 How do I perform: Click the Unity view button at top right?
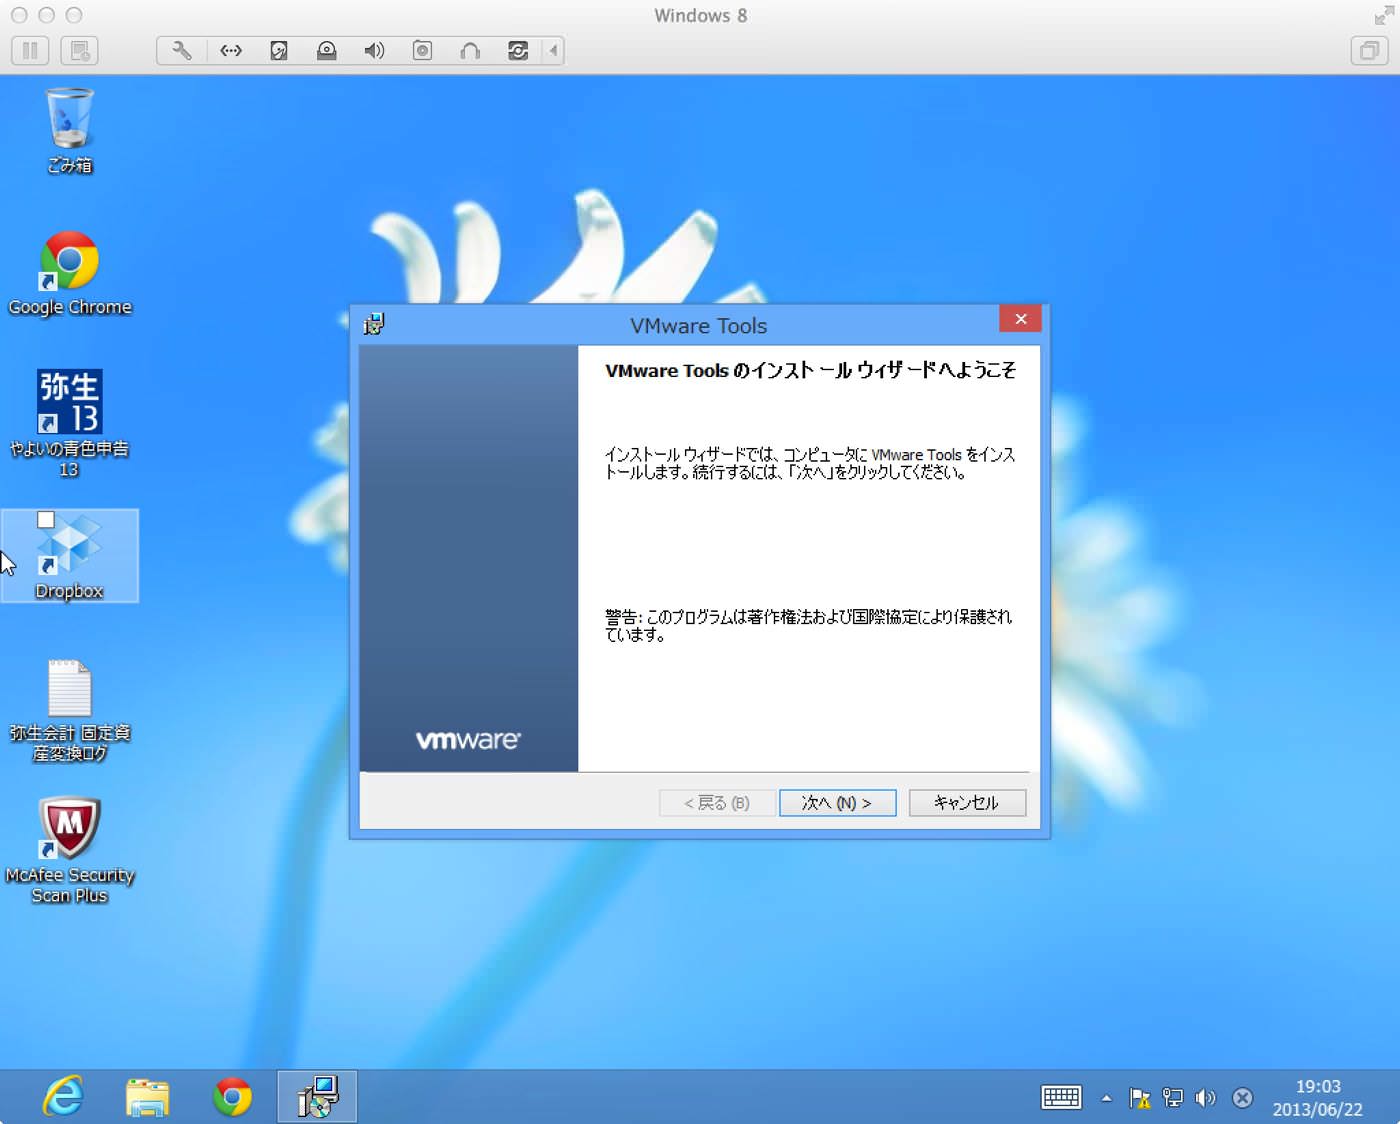(1369, 50)
